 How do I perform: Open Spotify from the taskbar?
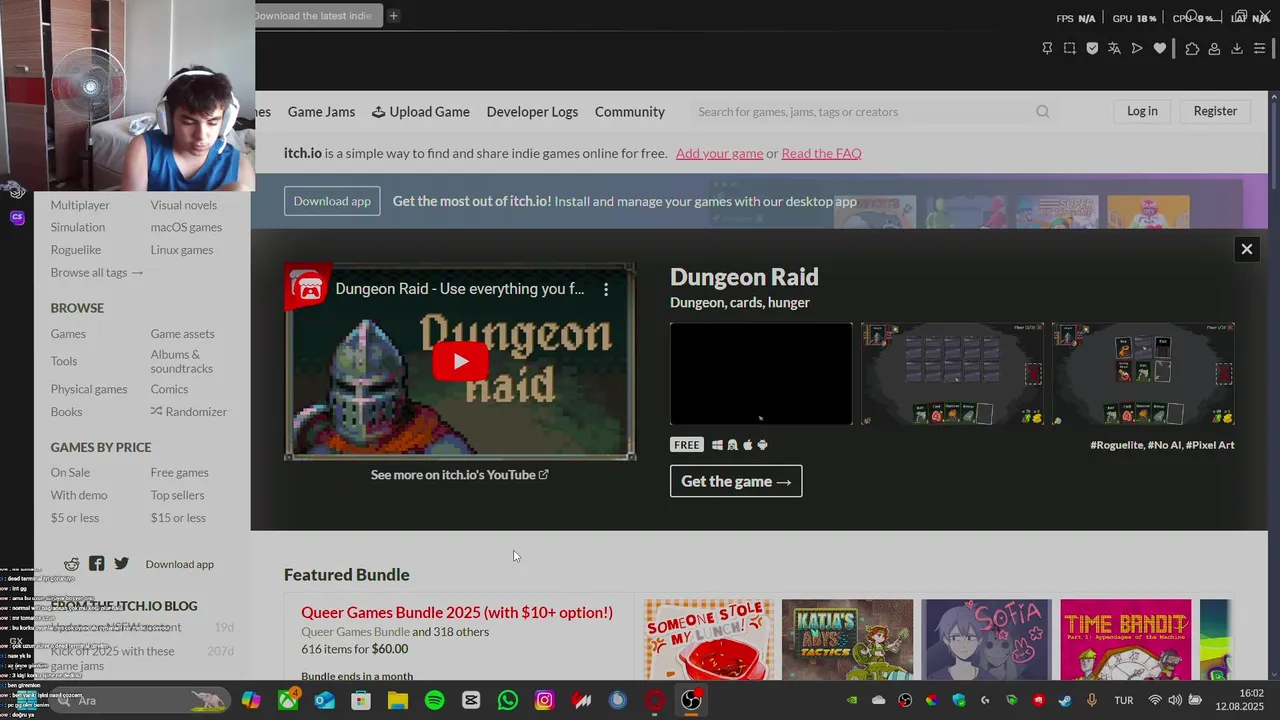(x=435, y=700)
